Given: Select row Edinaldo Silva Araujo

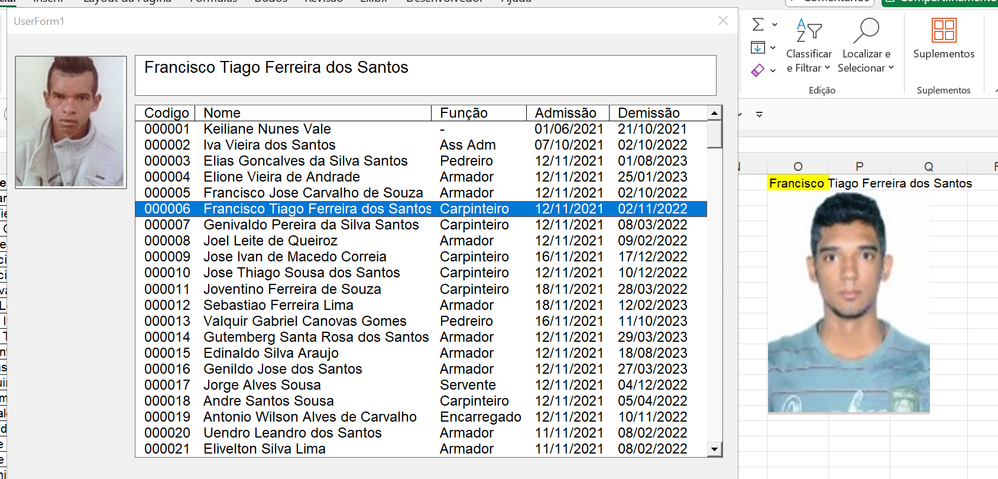Looking at the screenshot, I should [421, 353].
